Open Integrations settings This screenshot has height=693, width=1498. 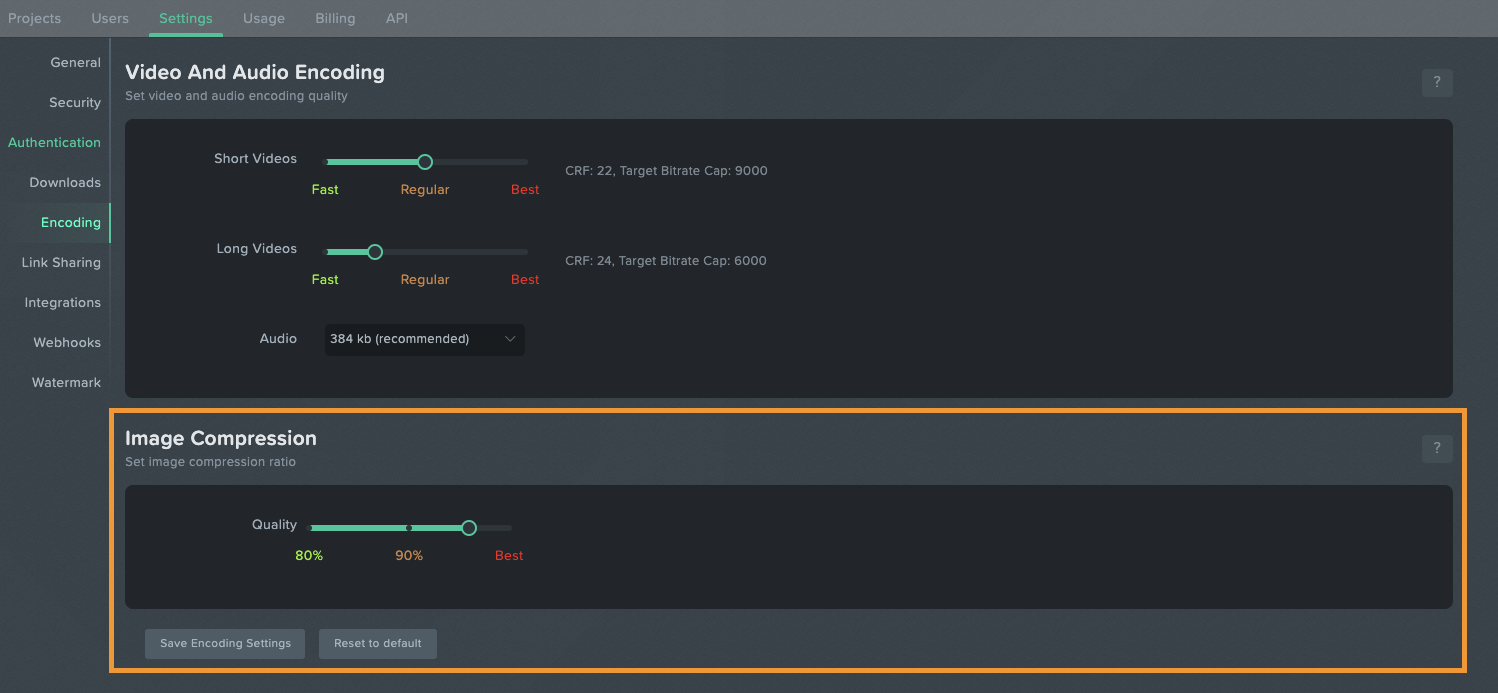(63, 302)
